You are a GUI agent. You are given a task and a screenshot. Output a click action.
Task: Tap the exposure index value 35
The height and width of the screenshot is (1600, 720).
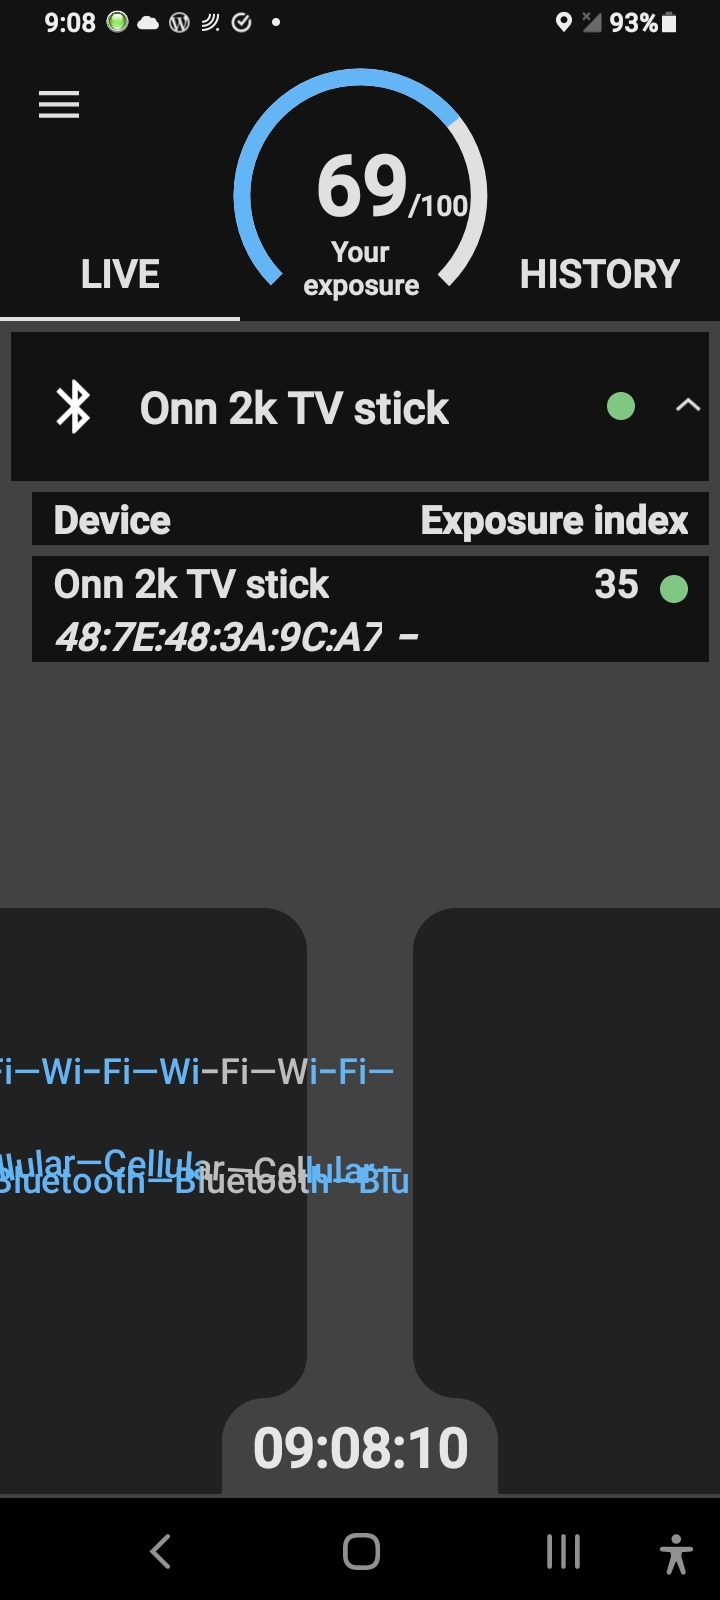click(616, 585)
